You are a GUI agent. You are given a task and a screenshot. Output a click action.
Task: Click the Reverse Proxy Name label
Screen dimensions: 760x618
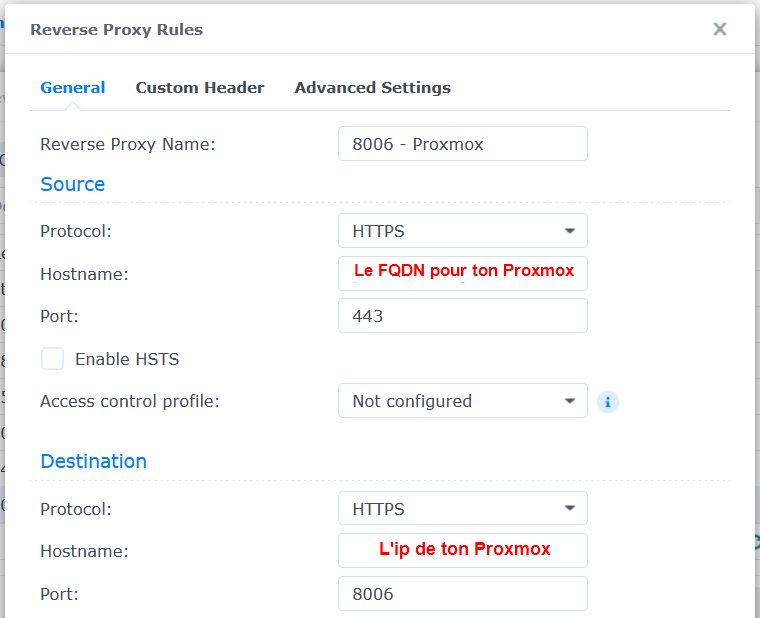[127, 144]
